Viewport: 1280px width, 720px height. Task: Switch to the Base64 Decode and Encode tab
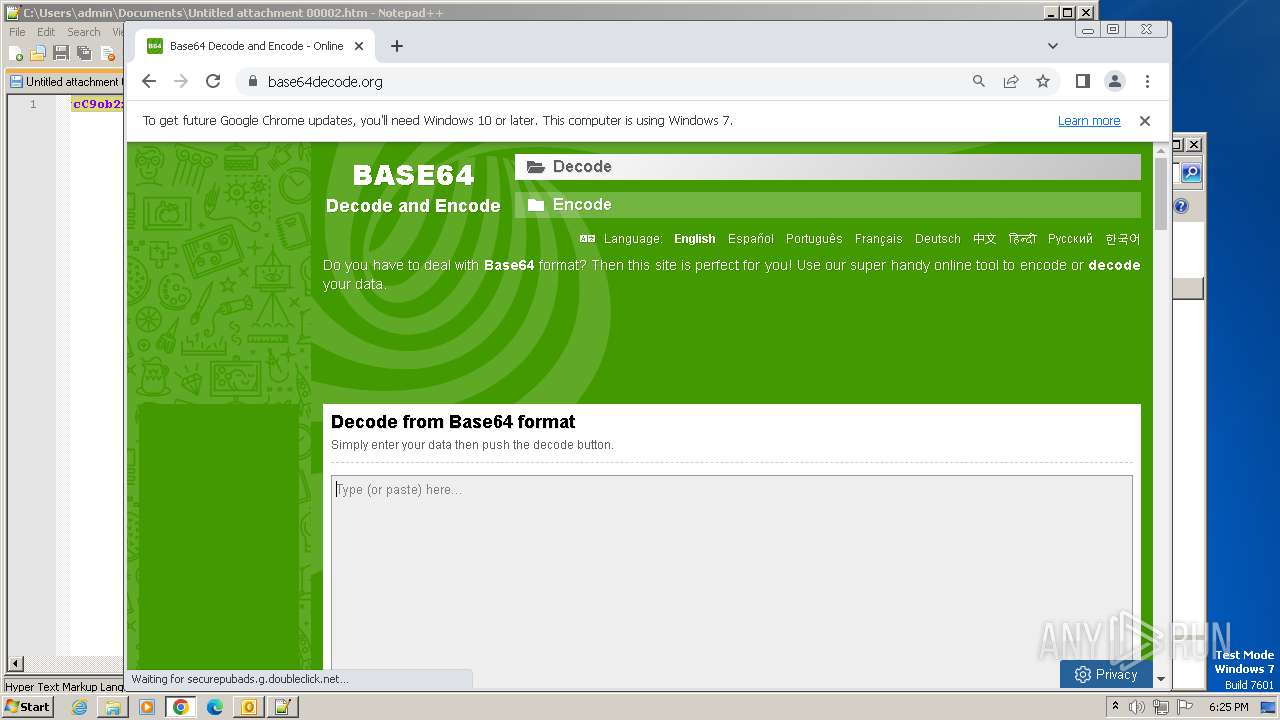(x=256, y=46)
